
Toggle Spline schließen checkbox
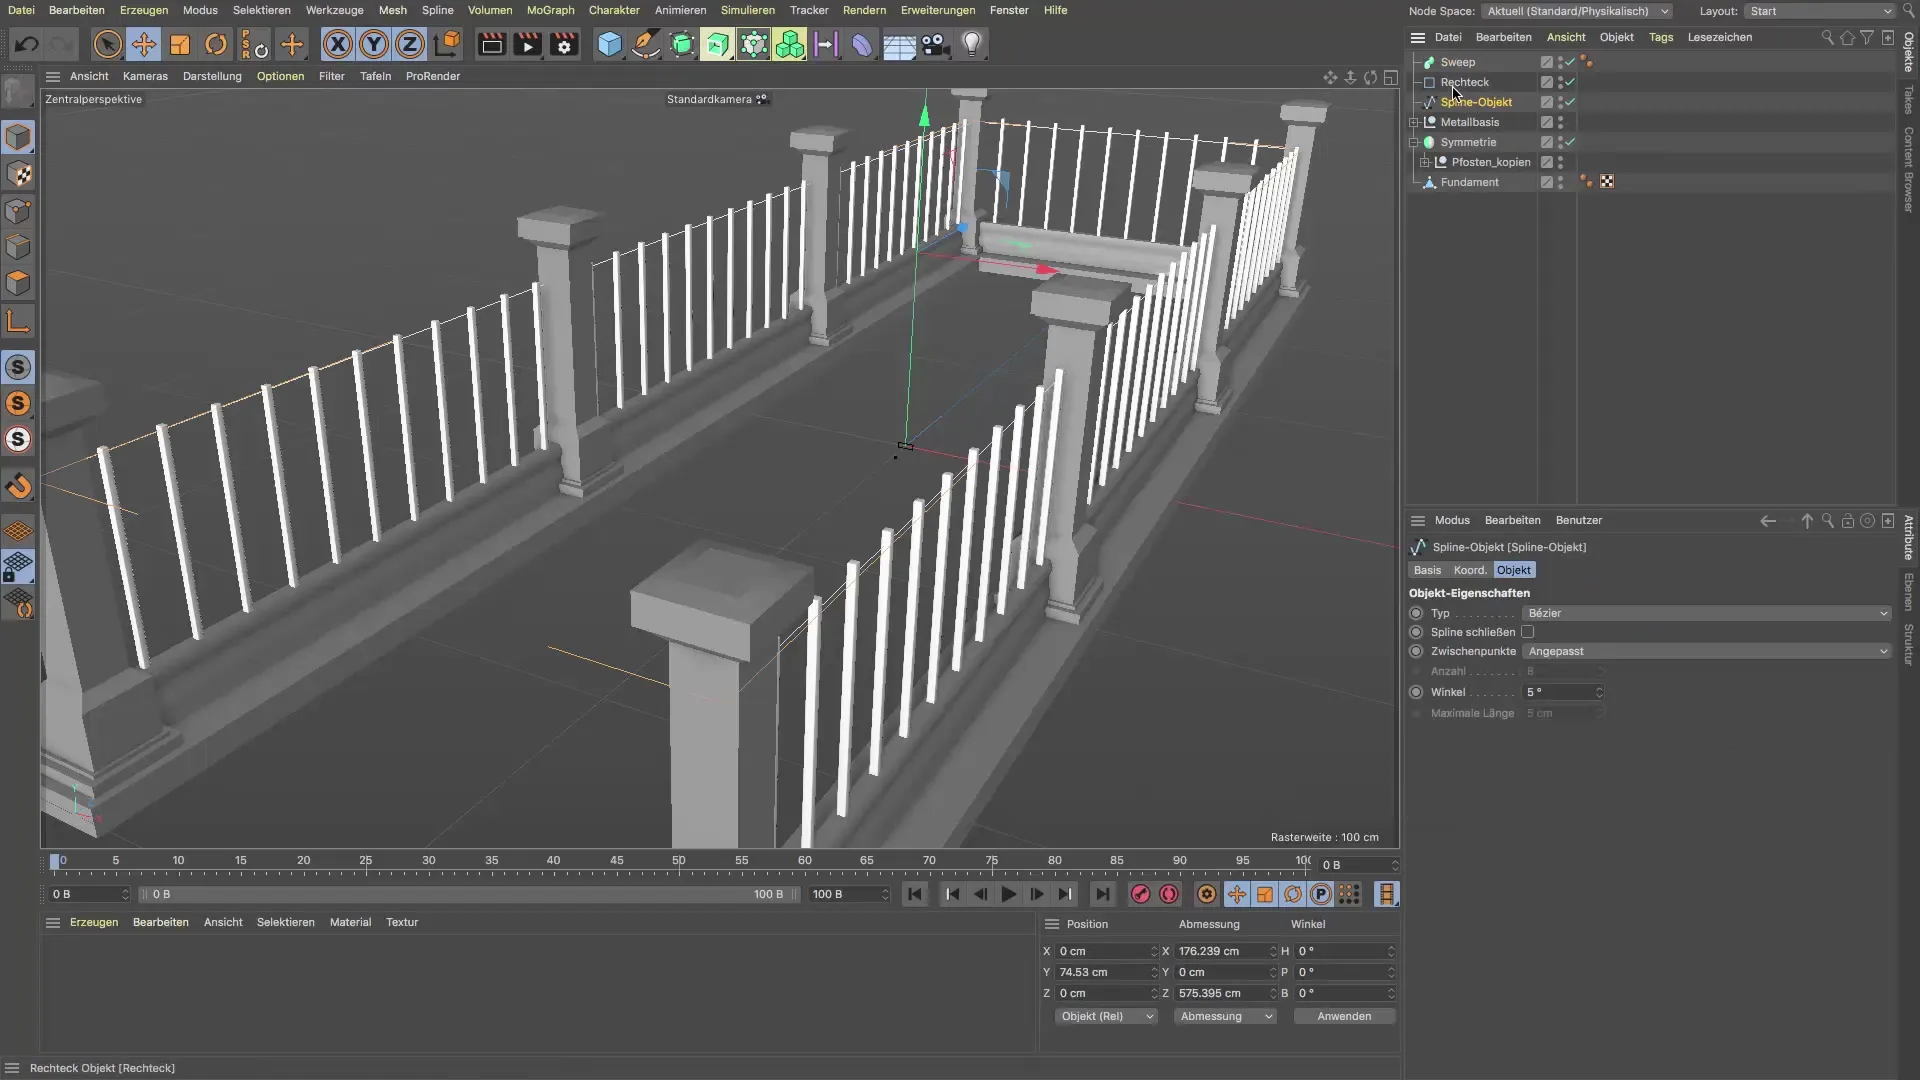[1528, 632]
